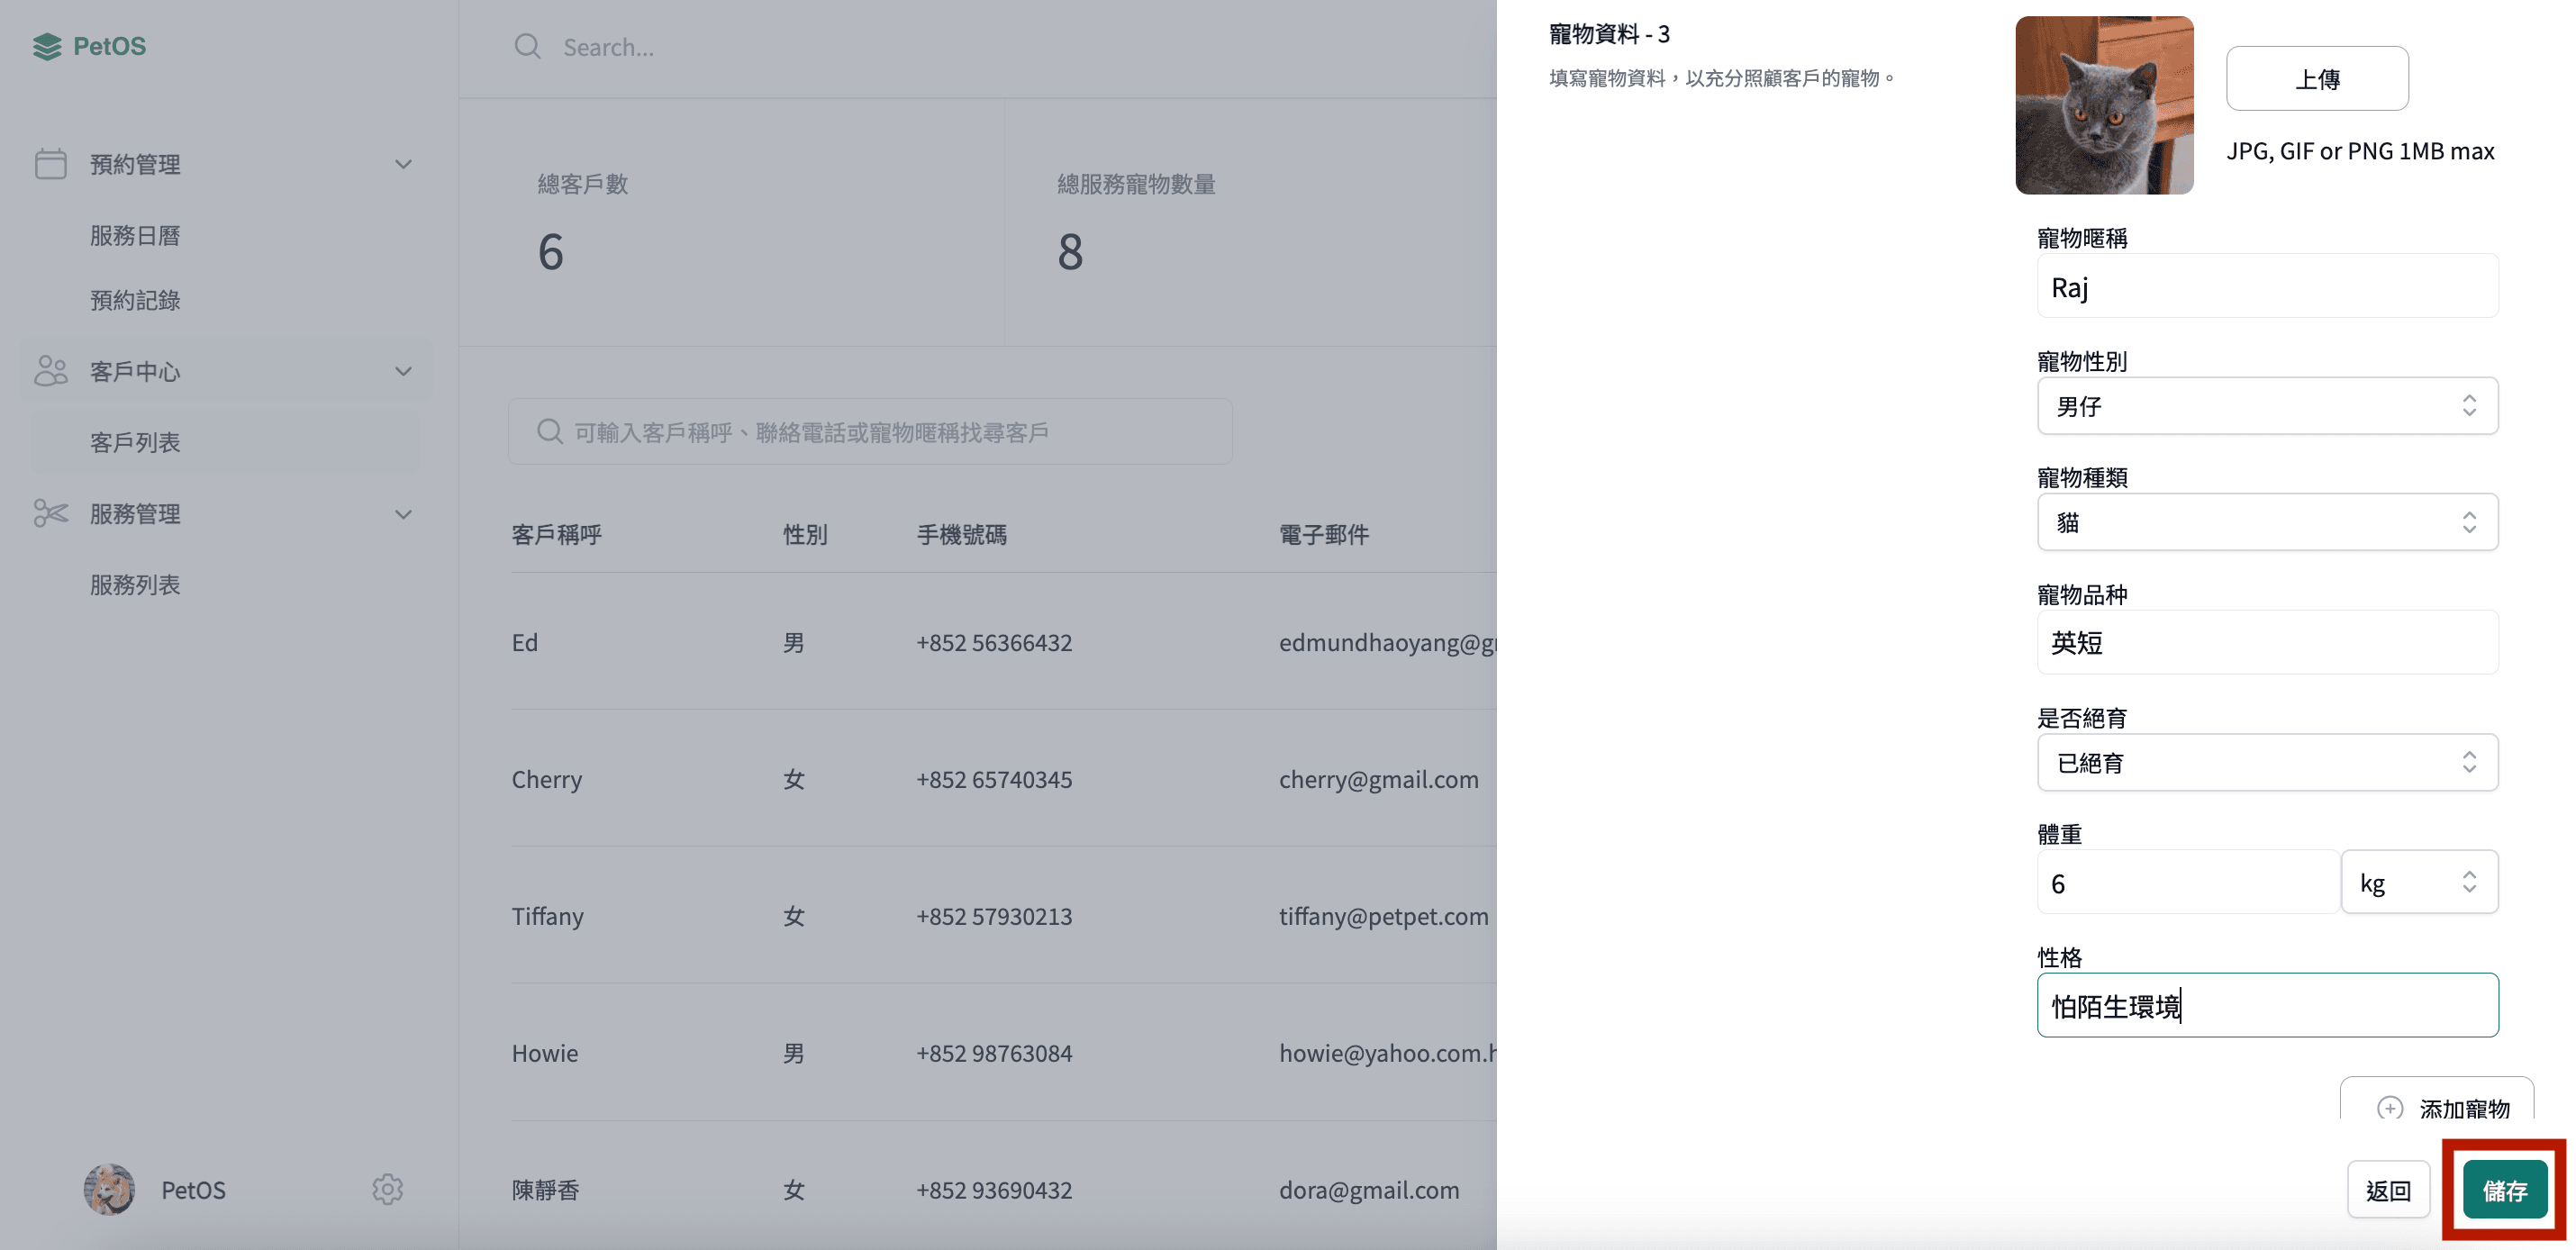This screenshot has height=1250, width=2576.
Task: Select the 服務管理 menu label
Action: (135, 514)
